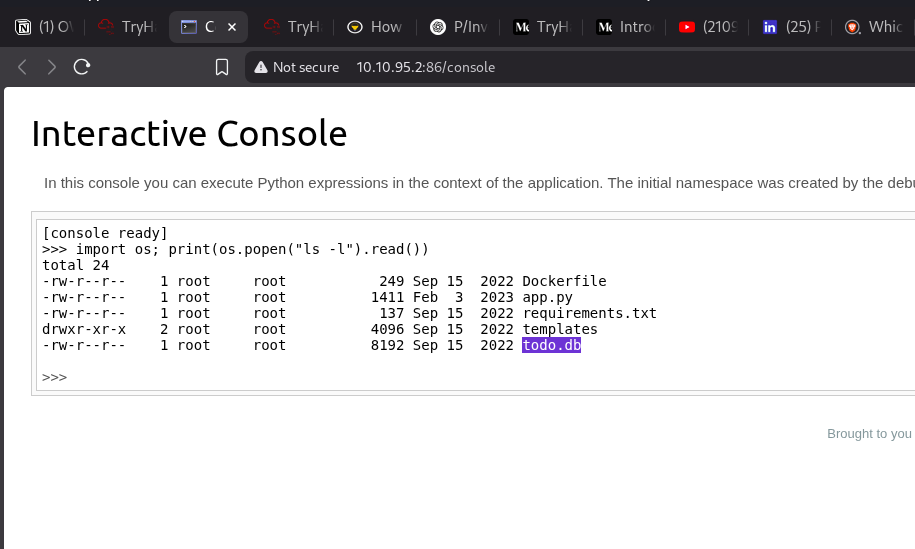The height and width of the screenshot is (549, 915).
Task: Open the 'How' tab
Action: tap(375, 27)
